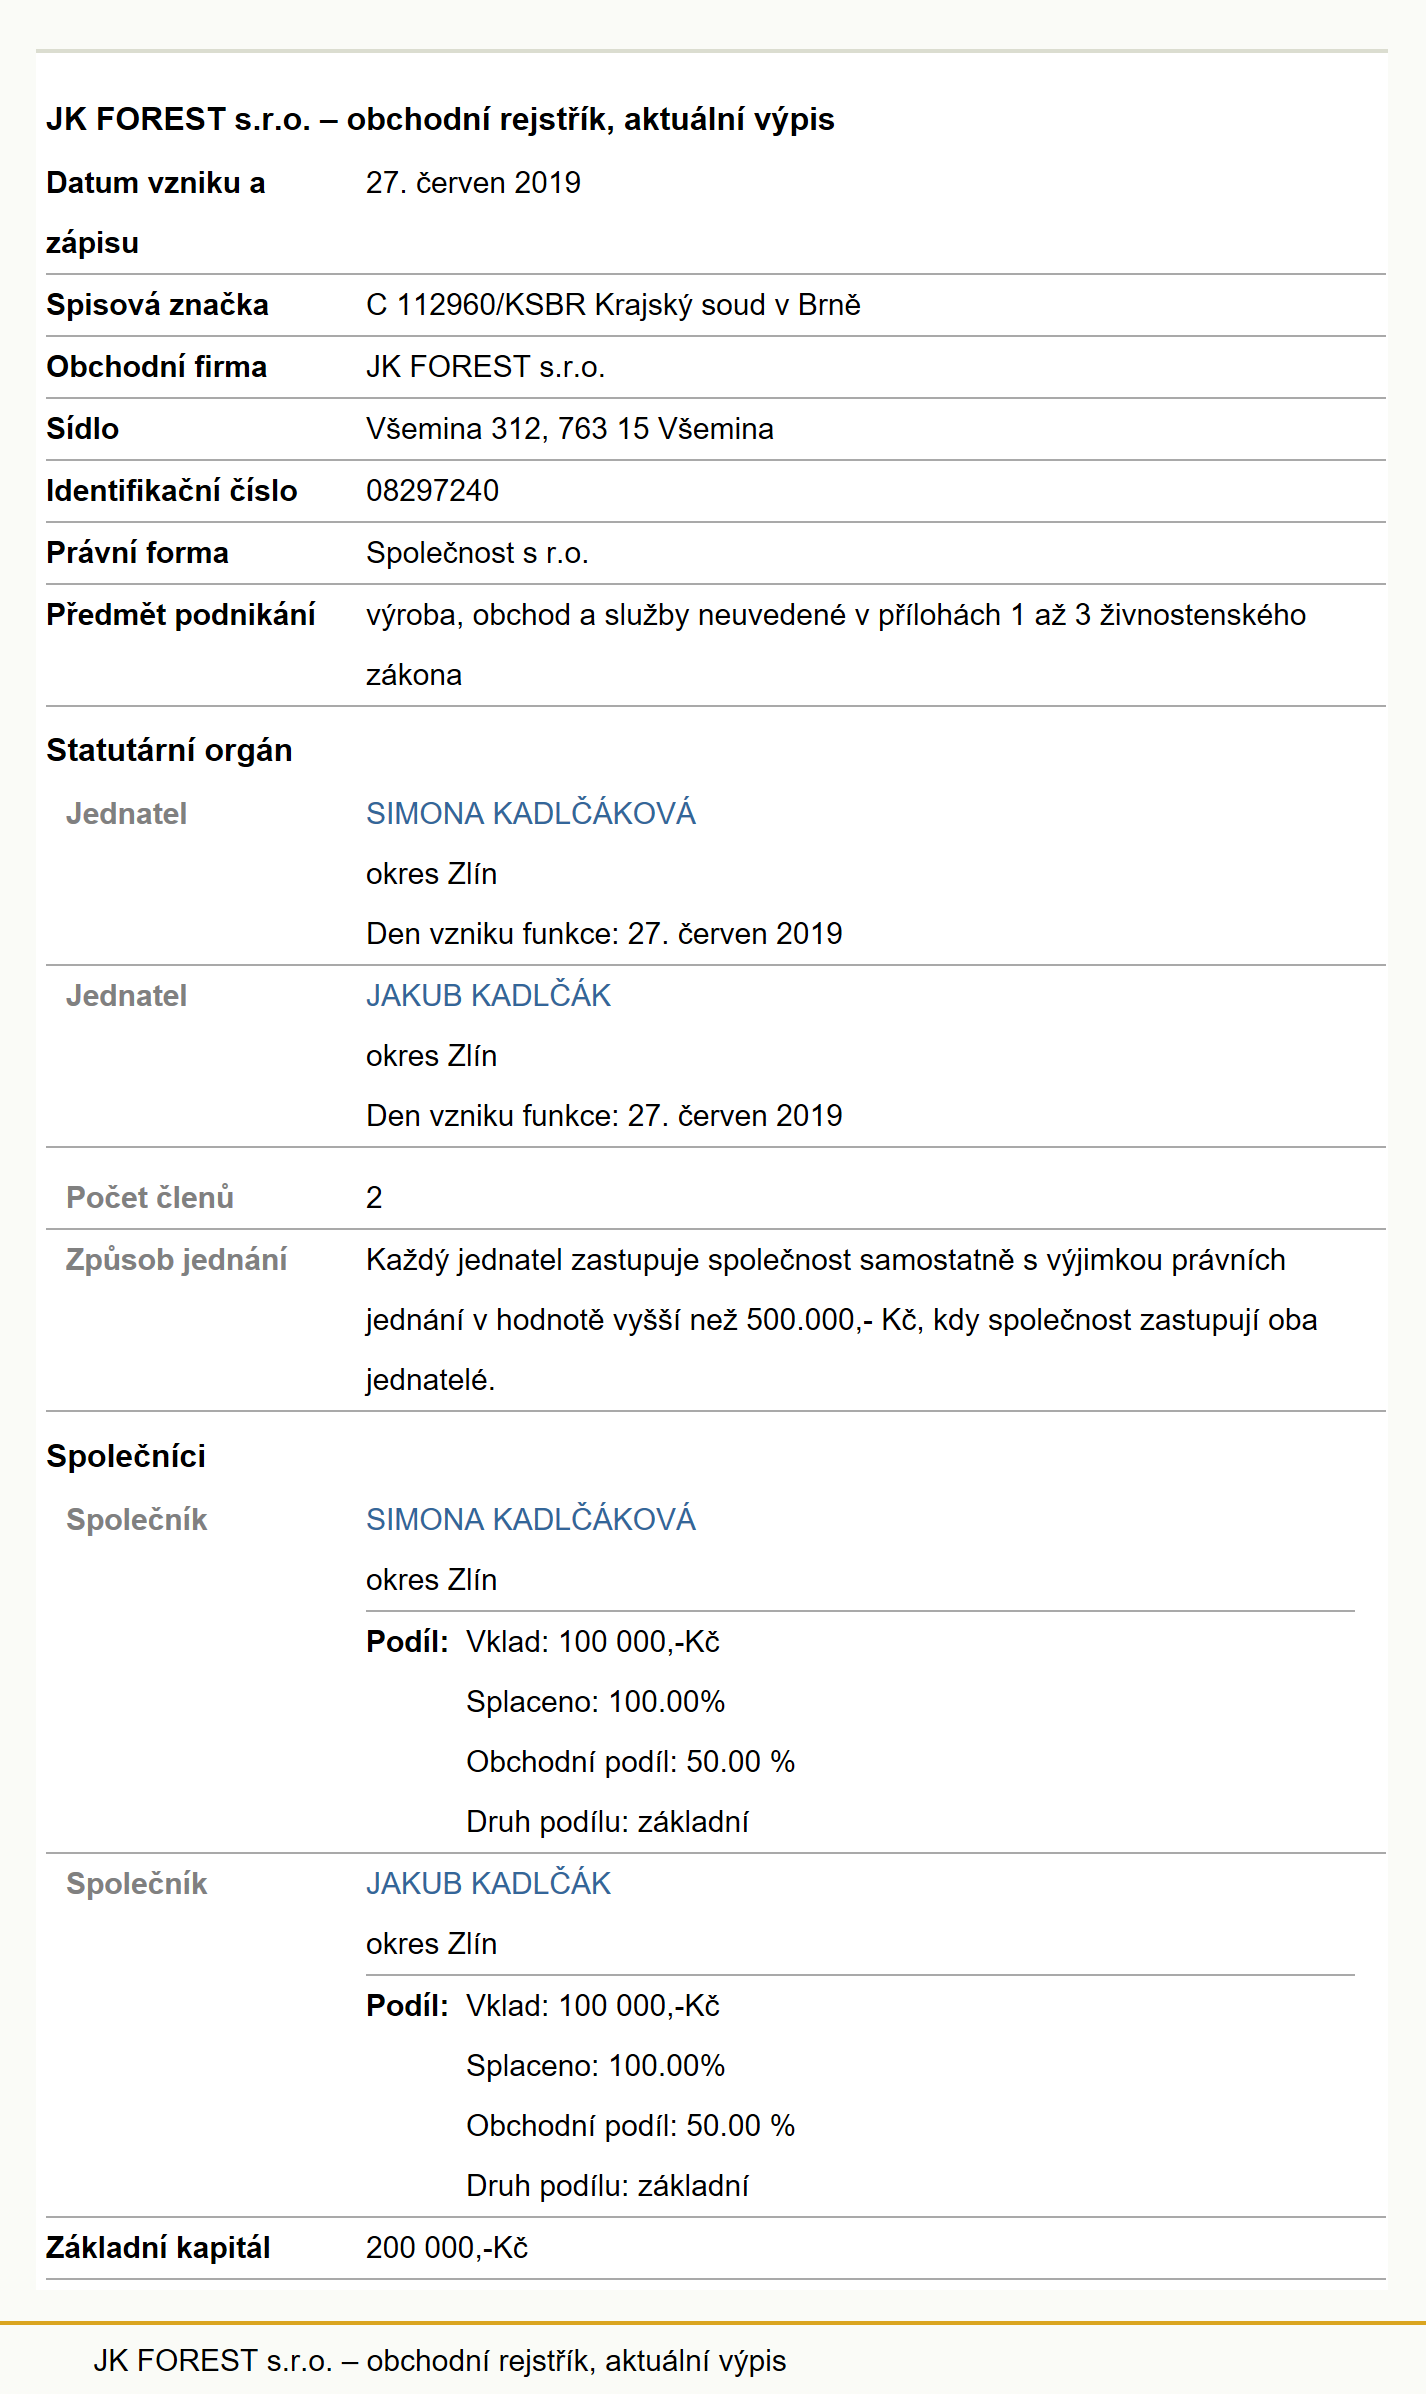Viewport: 1426px width, 2394px height.
Task: Click the Právní forma value Společnost s r.o.
Action: pos(477,553)
